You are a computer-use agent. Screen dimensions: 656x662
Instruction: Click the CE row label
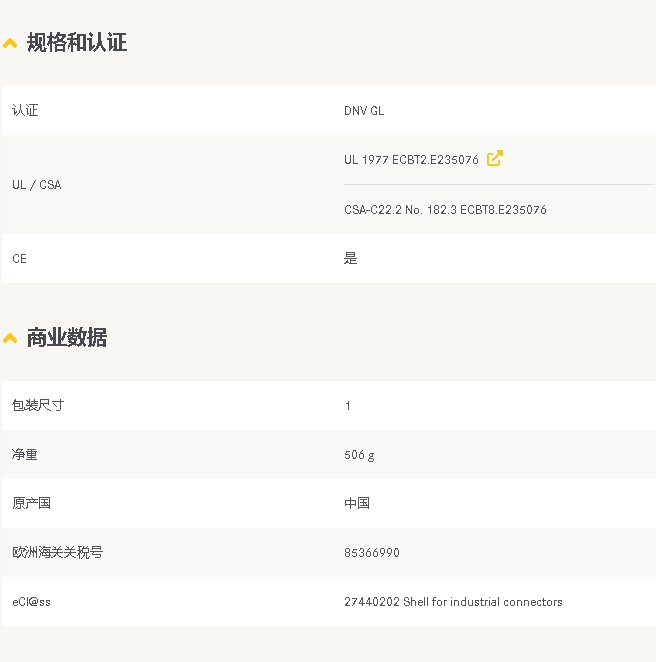pyautogui.click(x=19, y=259)
